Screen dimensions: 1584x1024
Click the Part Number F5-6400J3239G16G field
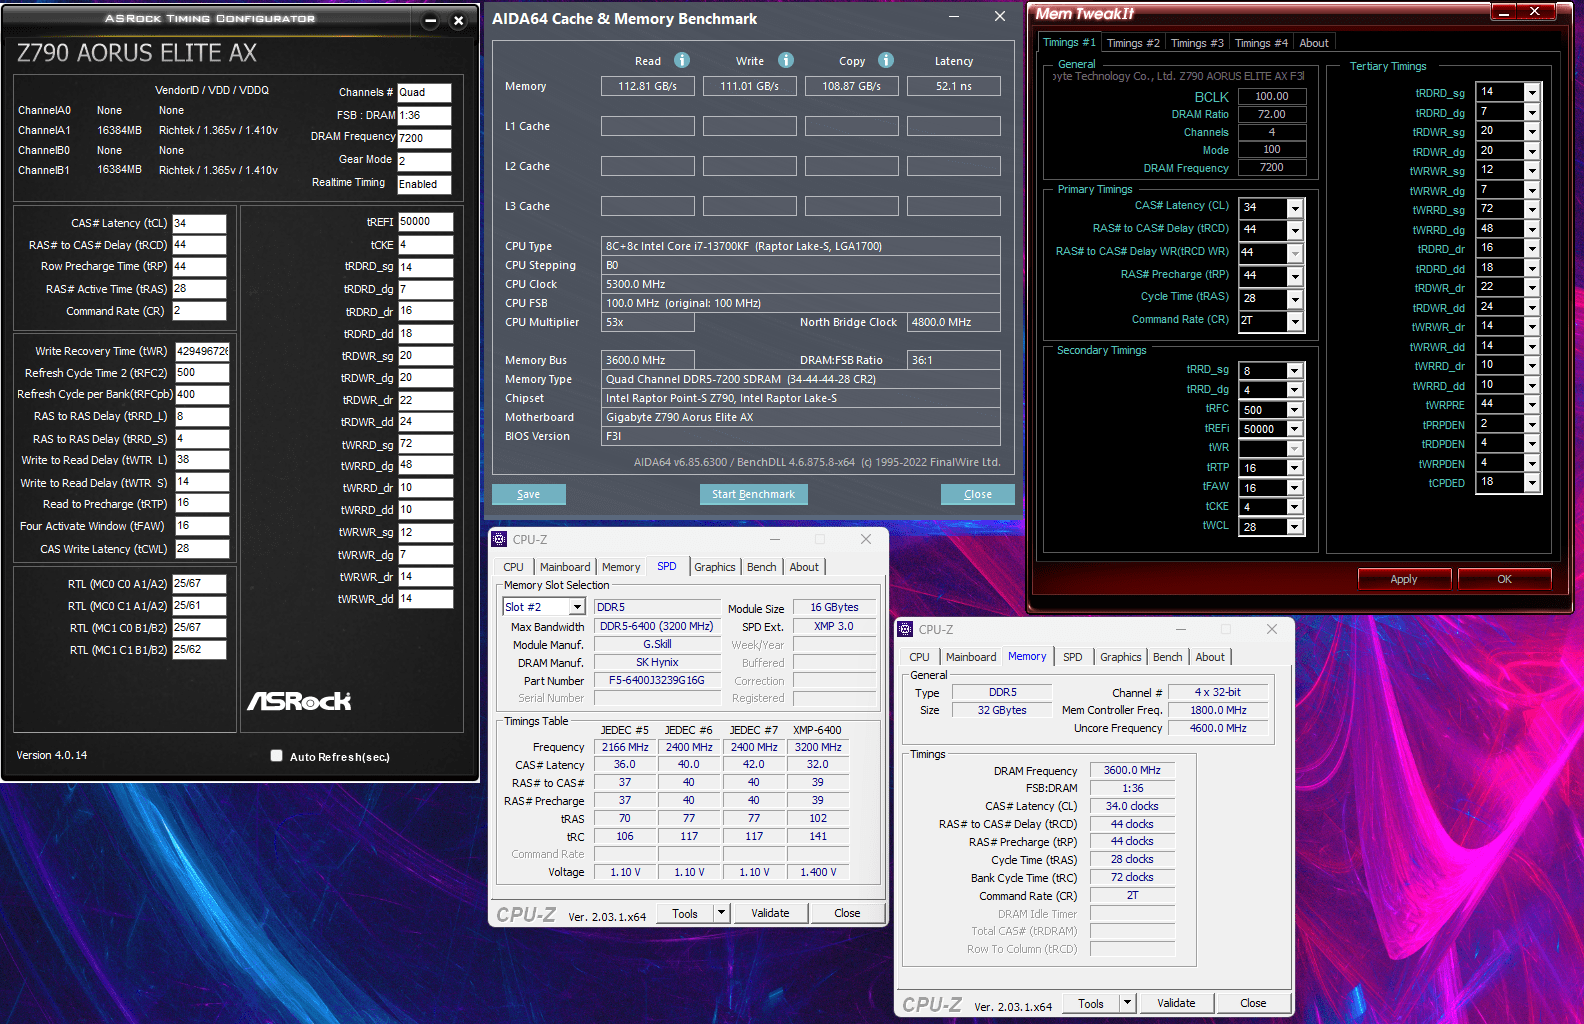(657, 680)
